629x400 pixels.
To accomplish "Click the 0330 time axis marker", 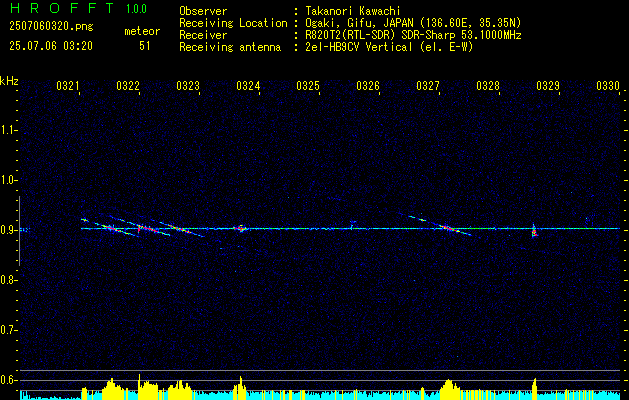I will (608, 85).
